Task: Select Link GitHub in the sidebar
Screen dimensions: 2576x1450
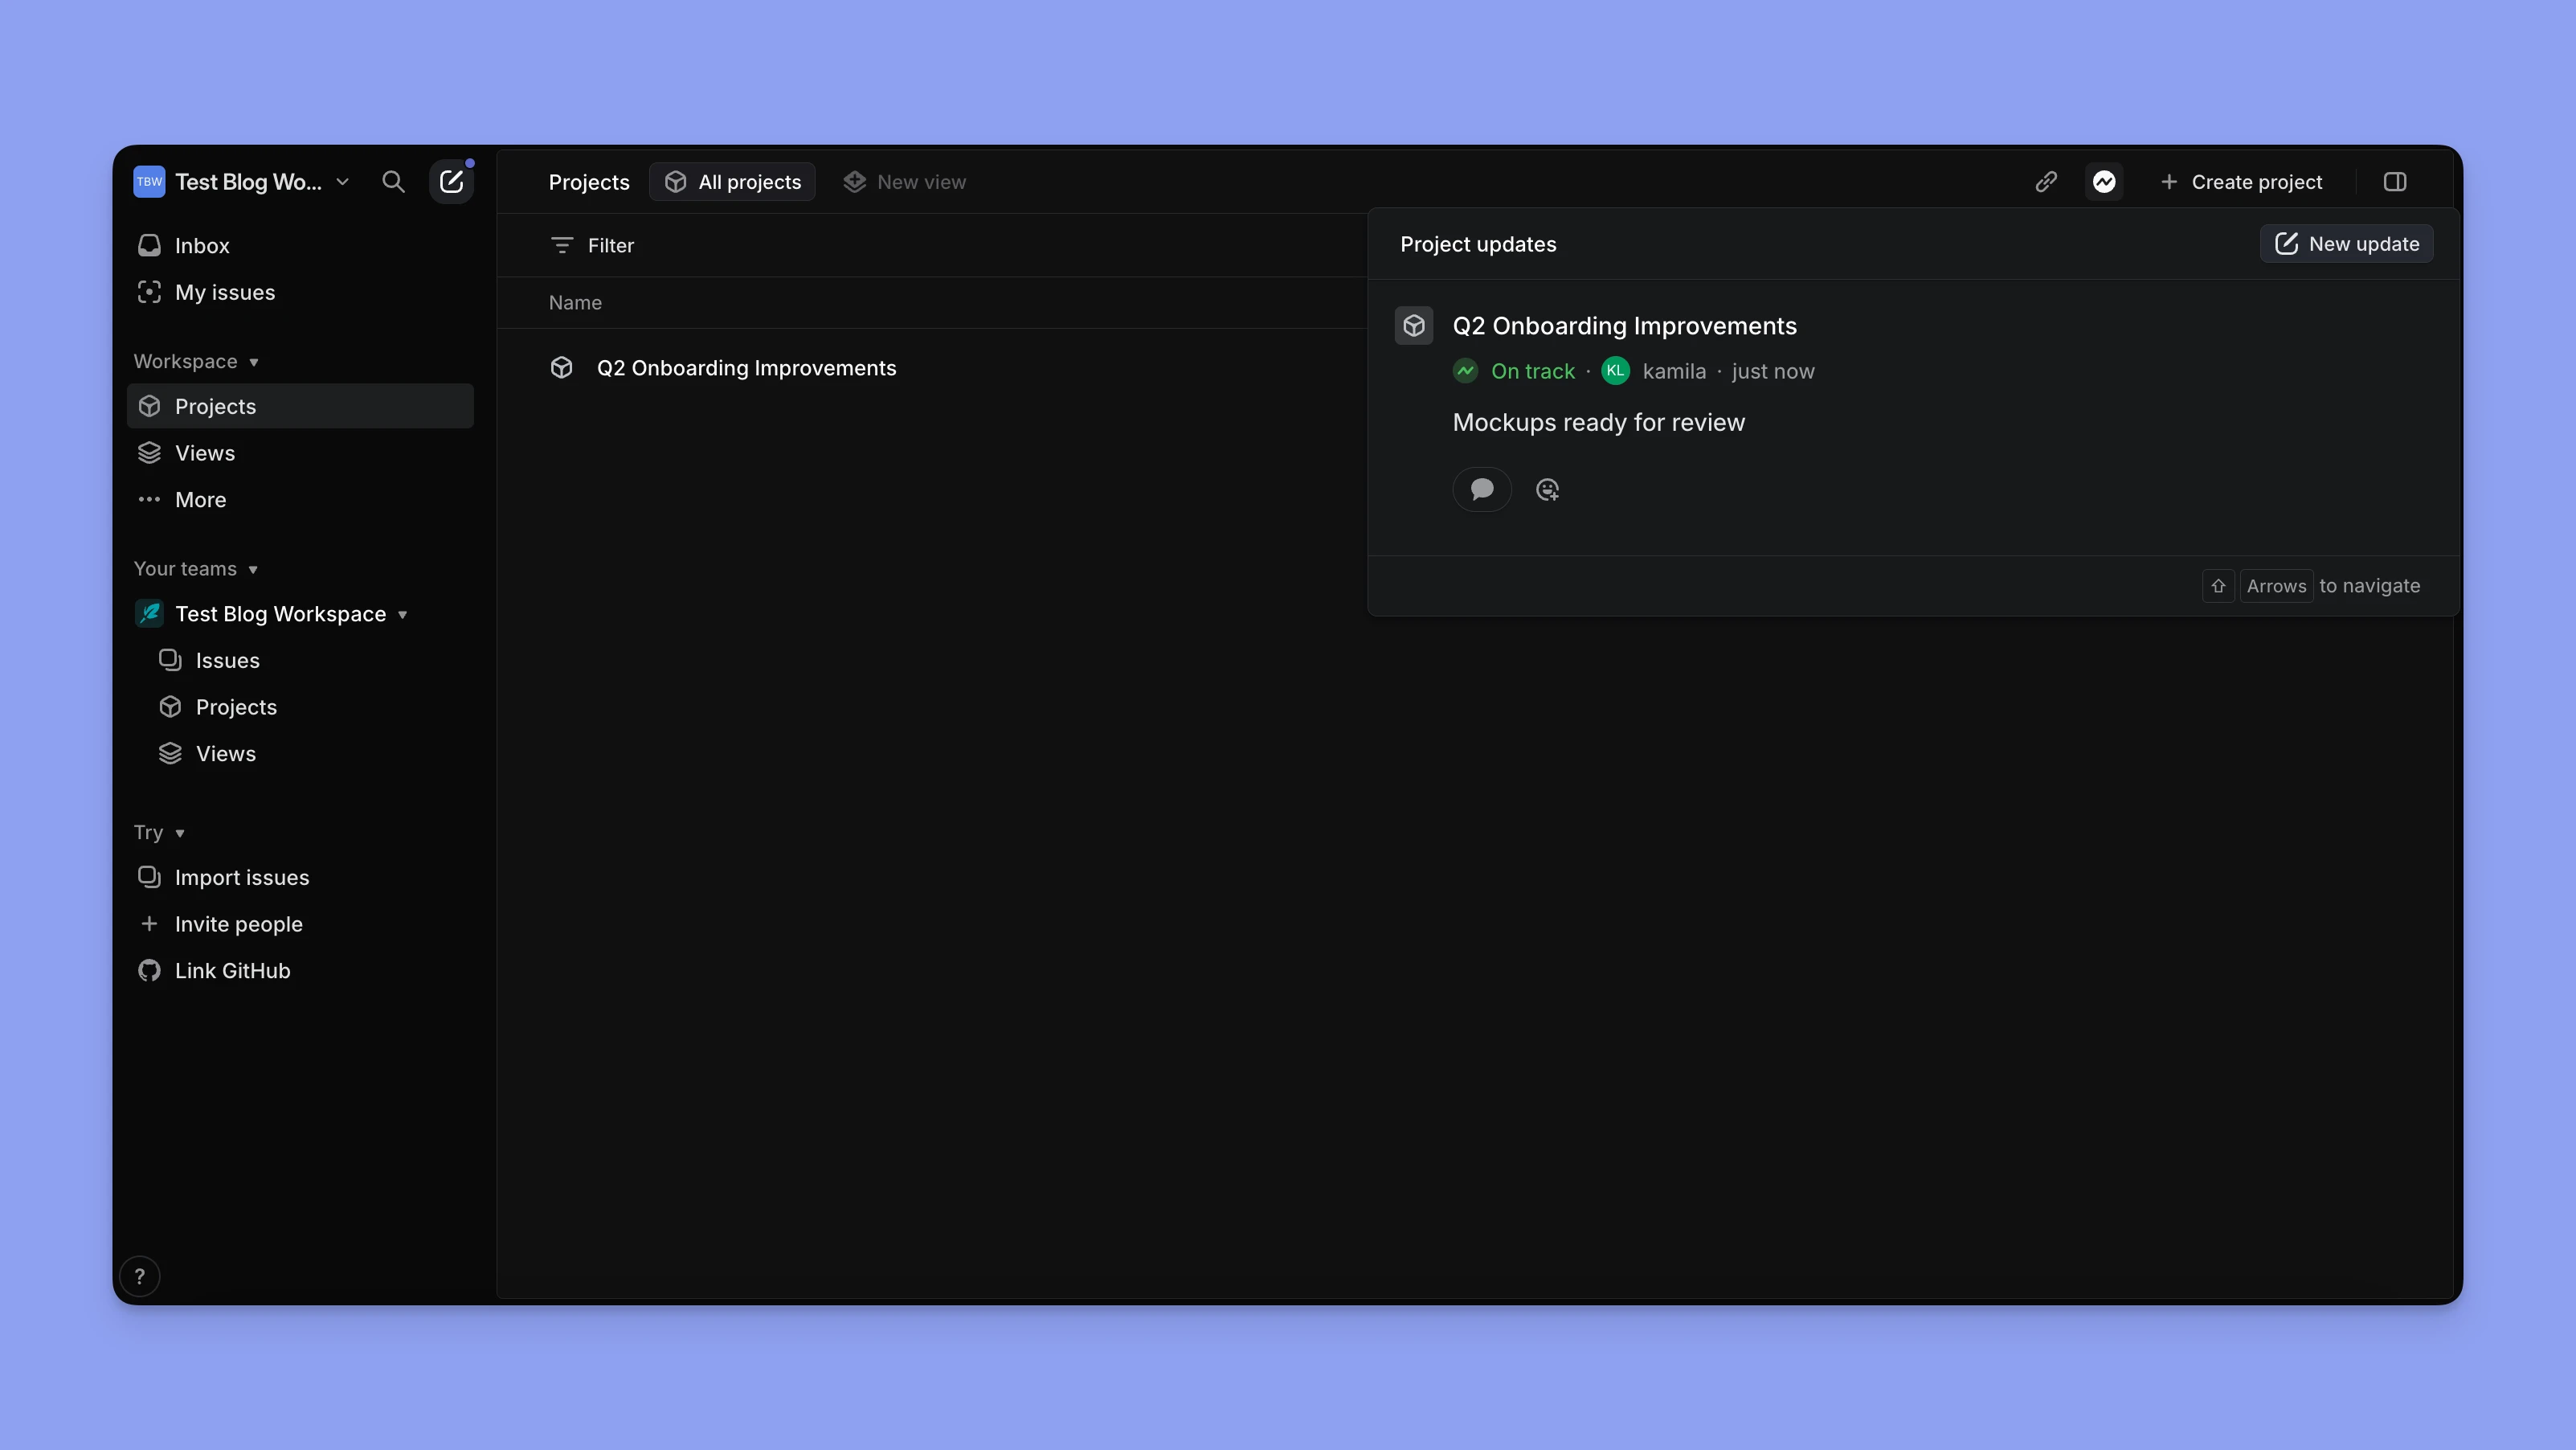Action: (x=232, y=970)
